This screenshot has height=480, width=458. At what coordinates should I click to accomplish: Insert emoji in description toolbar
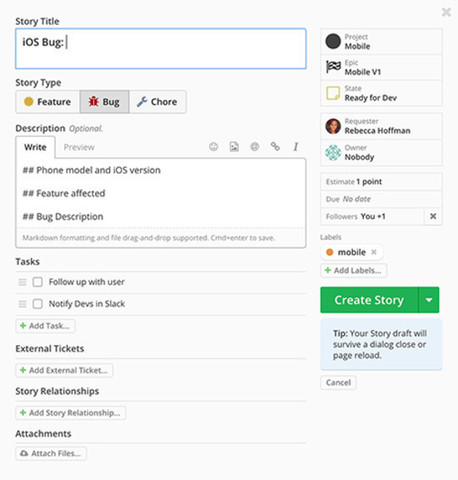tap(213, 147)
